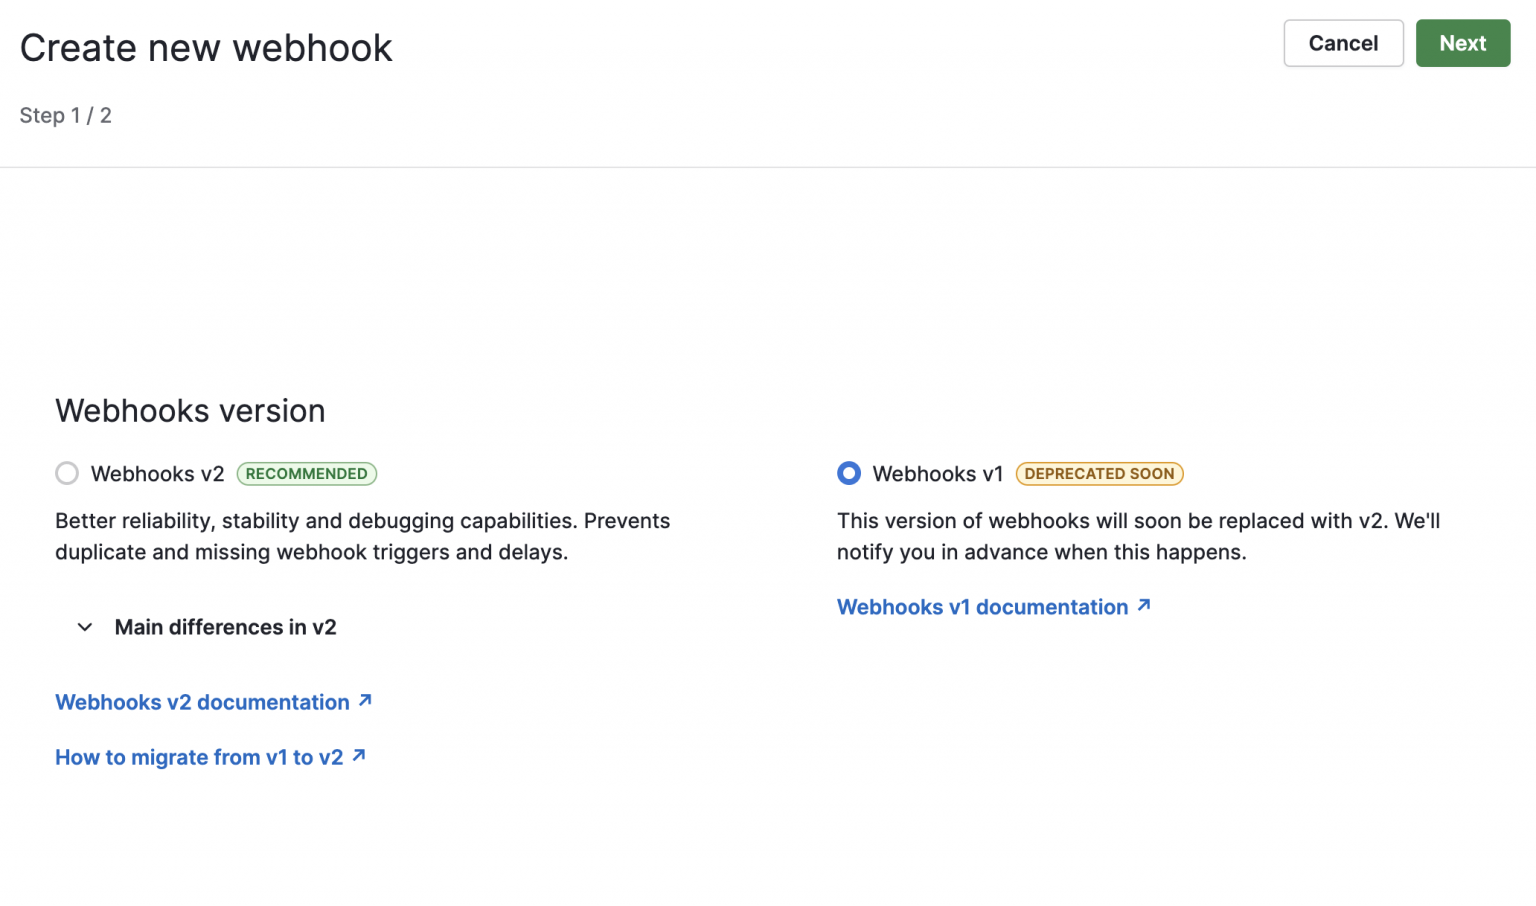
Task: Click the RECOMMENDED badge next to Webhooks v2
Action: click(306, 473)
